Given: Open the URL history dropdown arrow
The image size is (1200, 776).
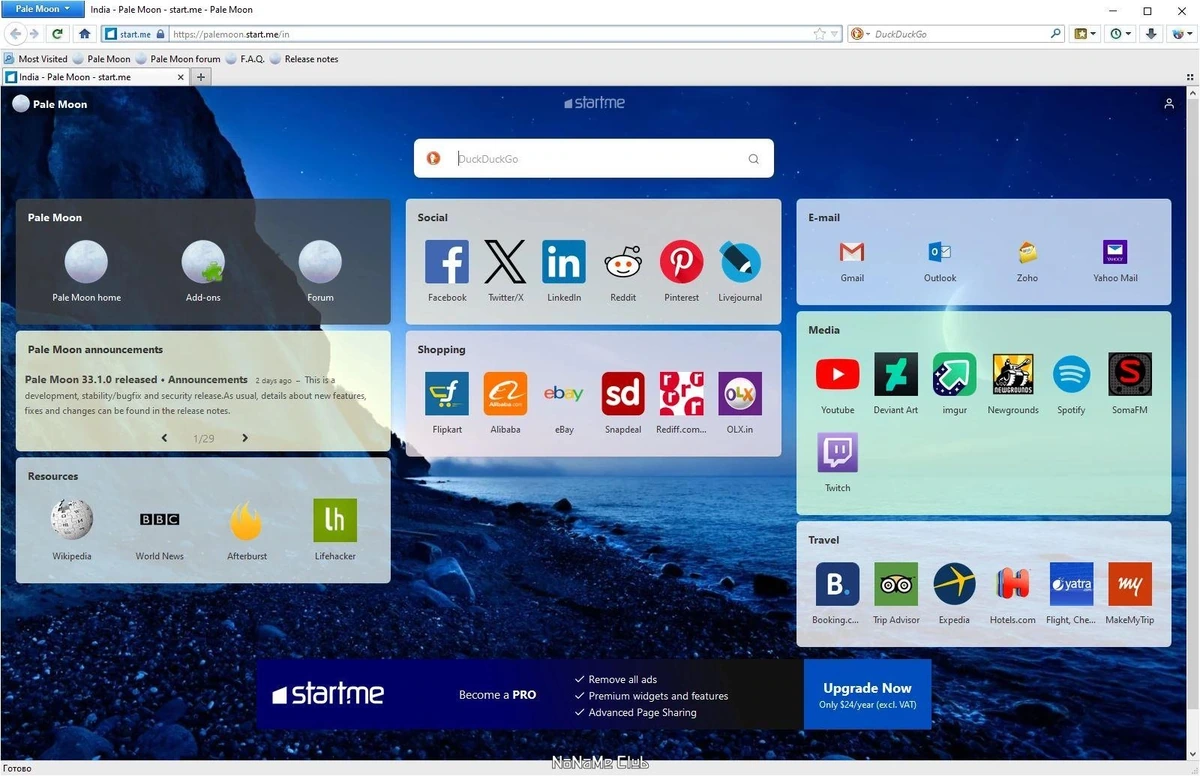Looking at the screenshot, I should click(x=835, y=34).
